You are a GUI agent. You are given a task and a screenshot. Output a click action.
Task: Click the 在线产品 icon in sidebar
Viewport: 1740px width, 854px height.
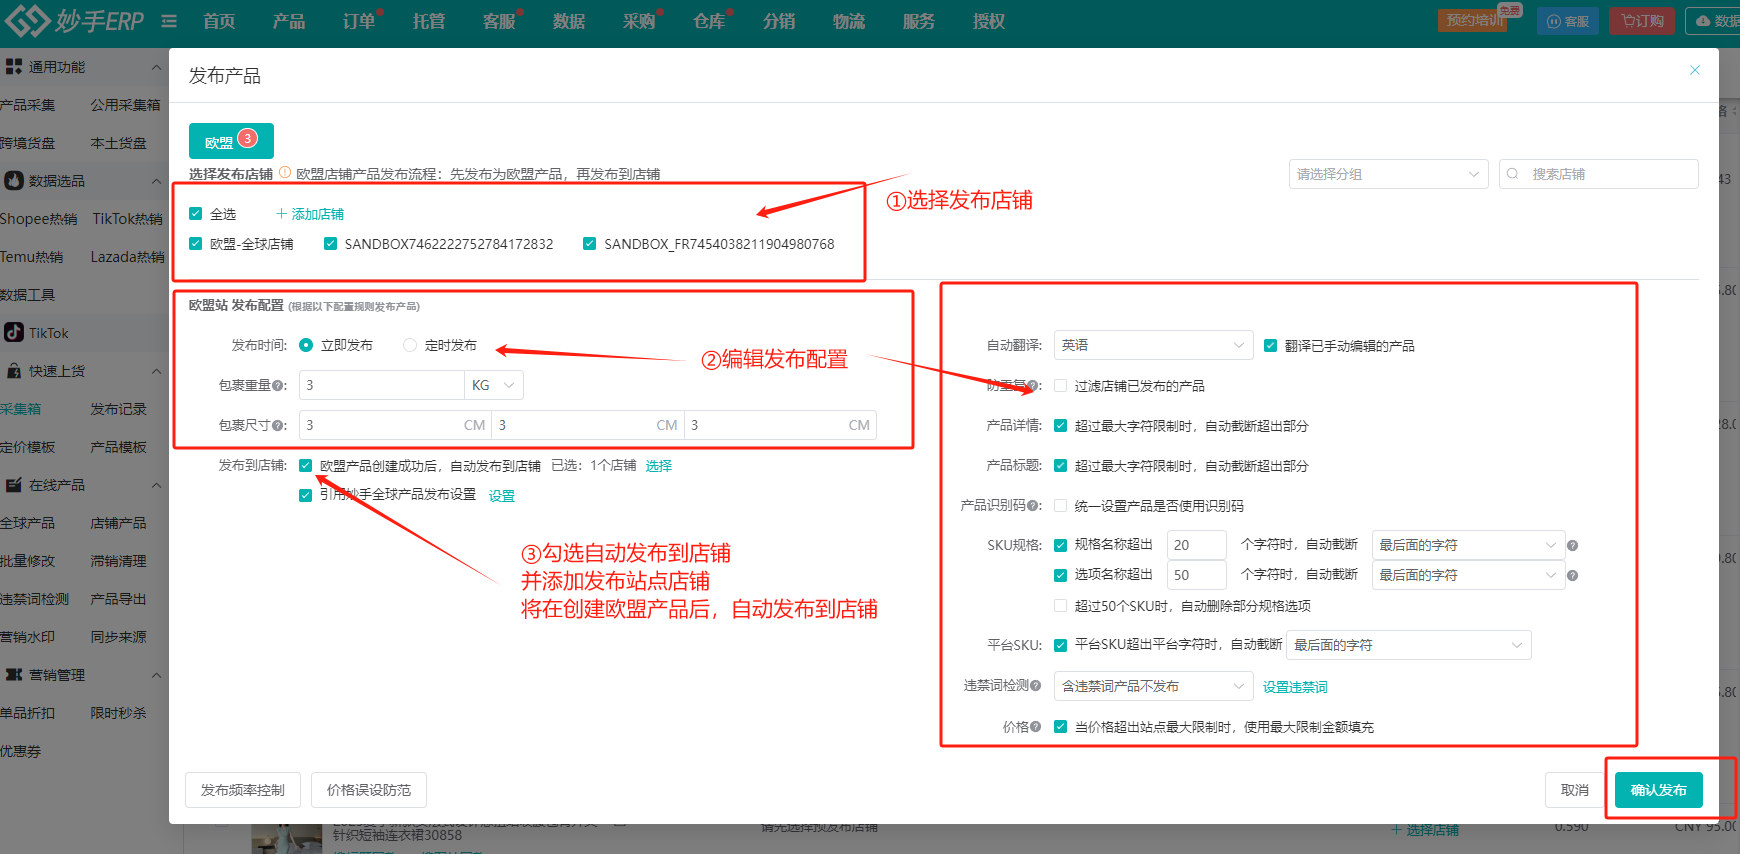14,485
